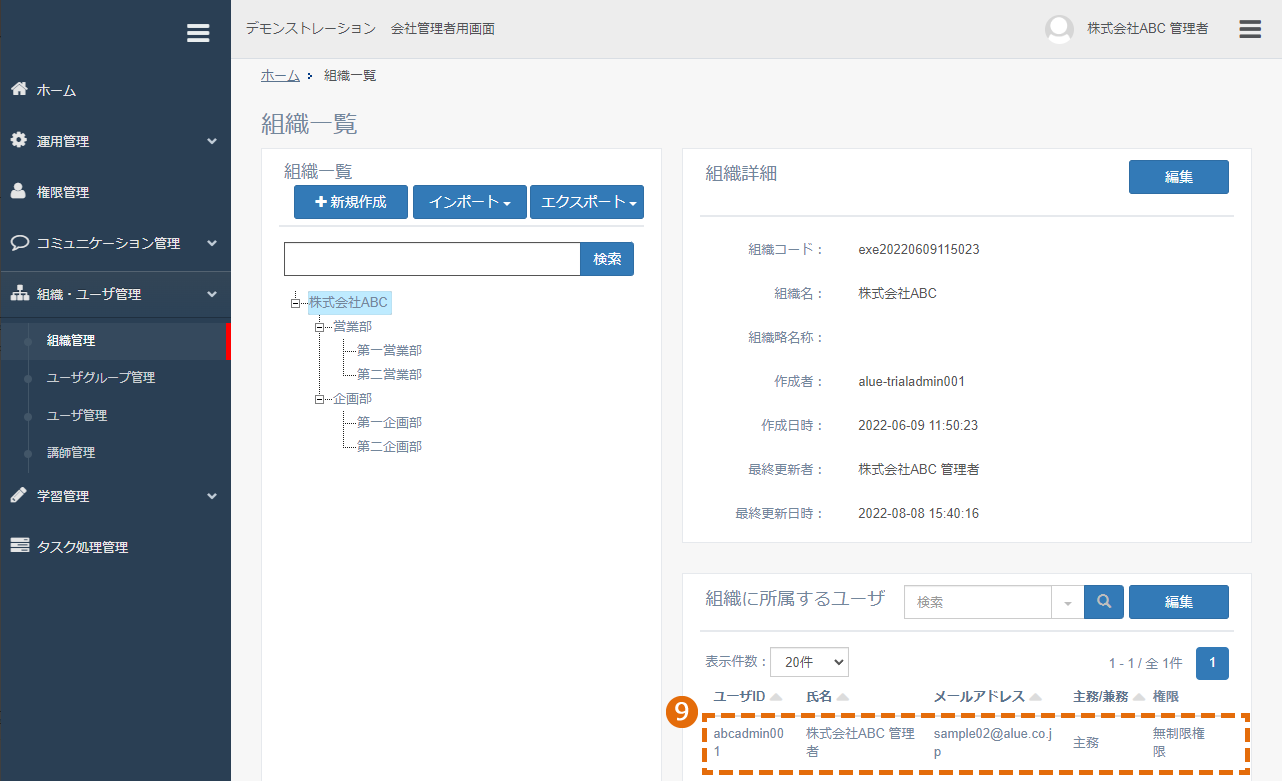Open the user search combo arrow

(1067, 603)
